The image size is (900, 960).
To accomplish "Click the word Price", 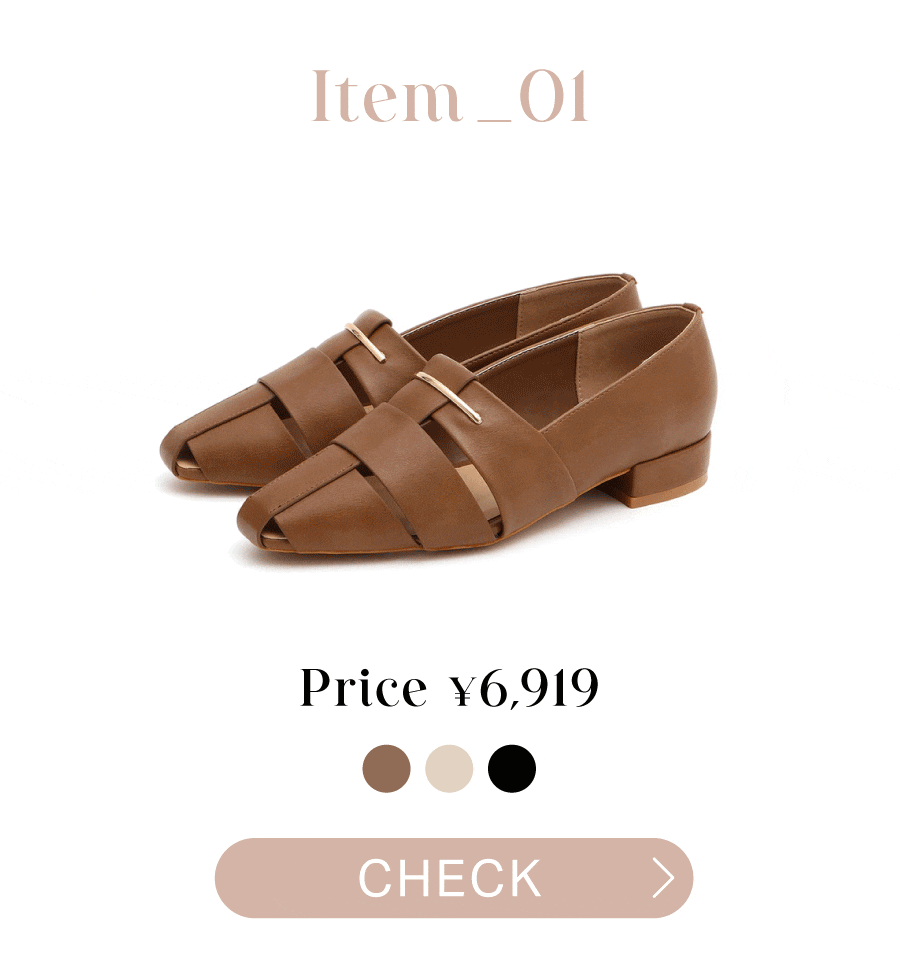I will (364, 688).
